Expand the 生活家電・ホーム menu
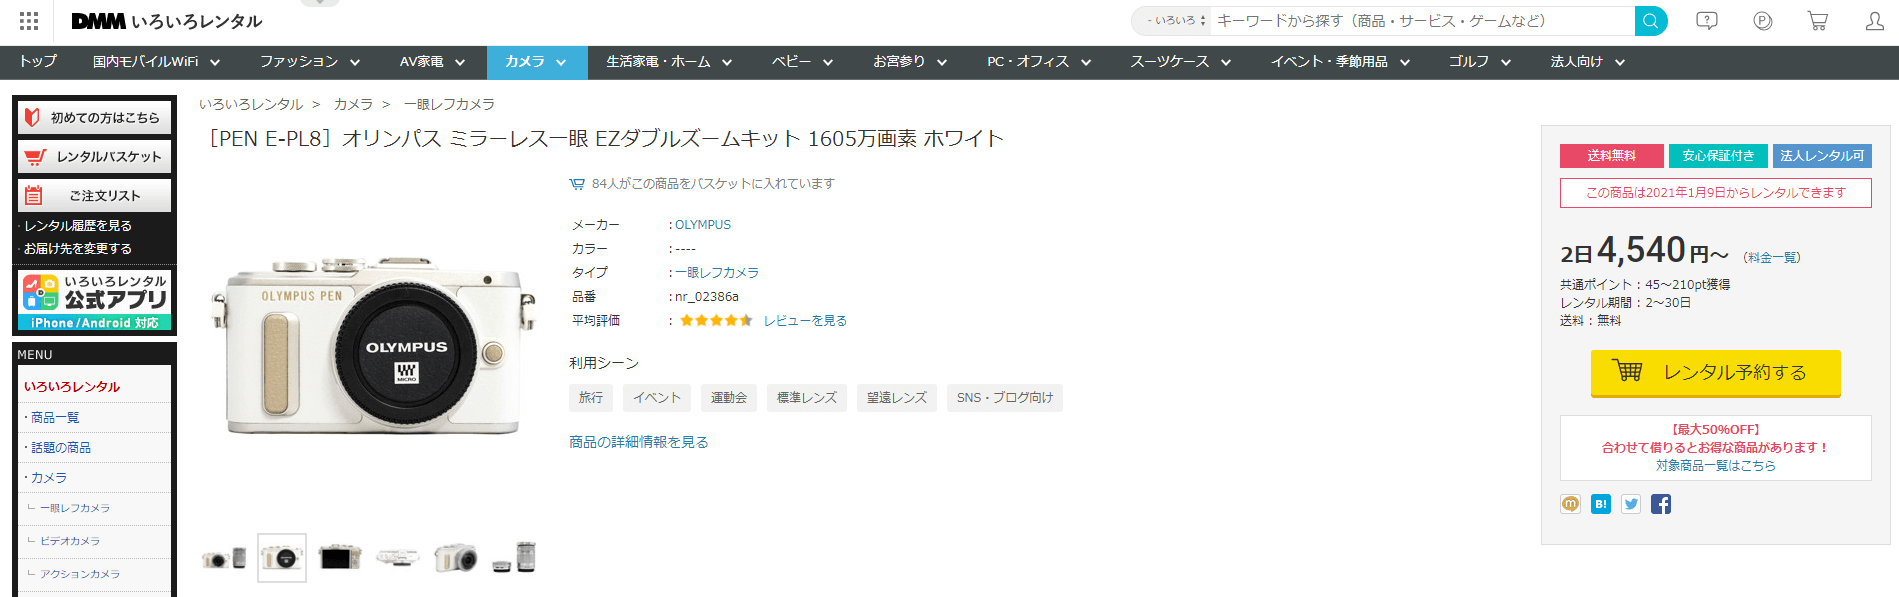This screenshot has width=1899, height=597. [668, 62]
